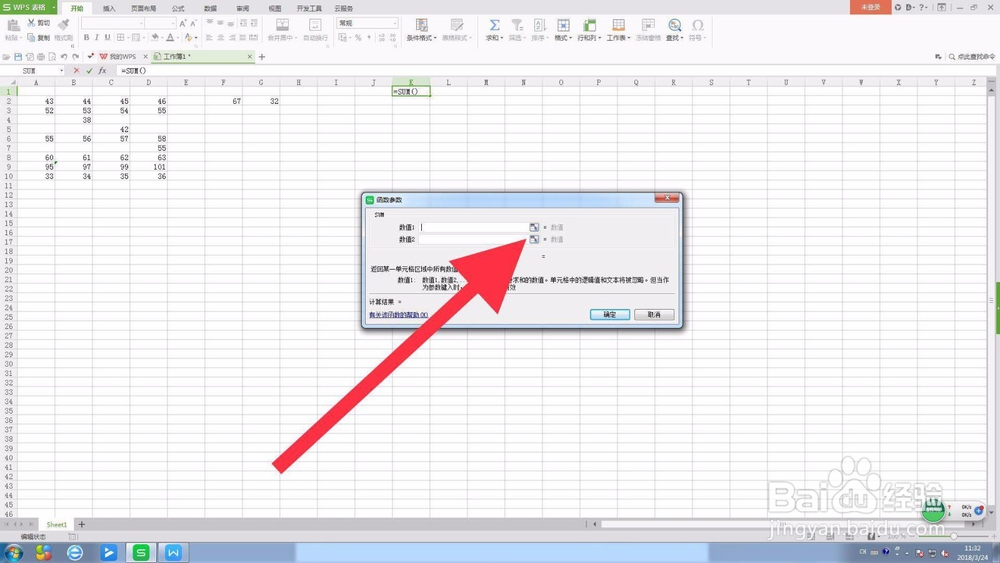1000x563 pixels.
Task: Open the 页面布局 ribbon tab
Action: point(143,8)
